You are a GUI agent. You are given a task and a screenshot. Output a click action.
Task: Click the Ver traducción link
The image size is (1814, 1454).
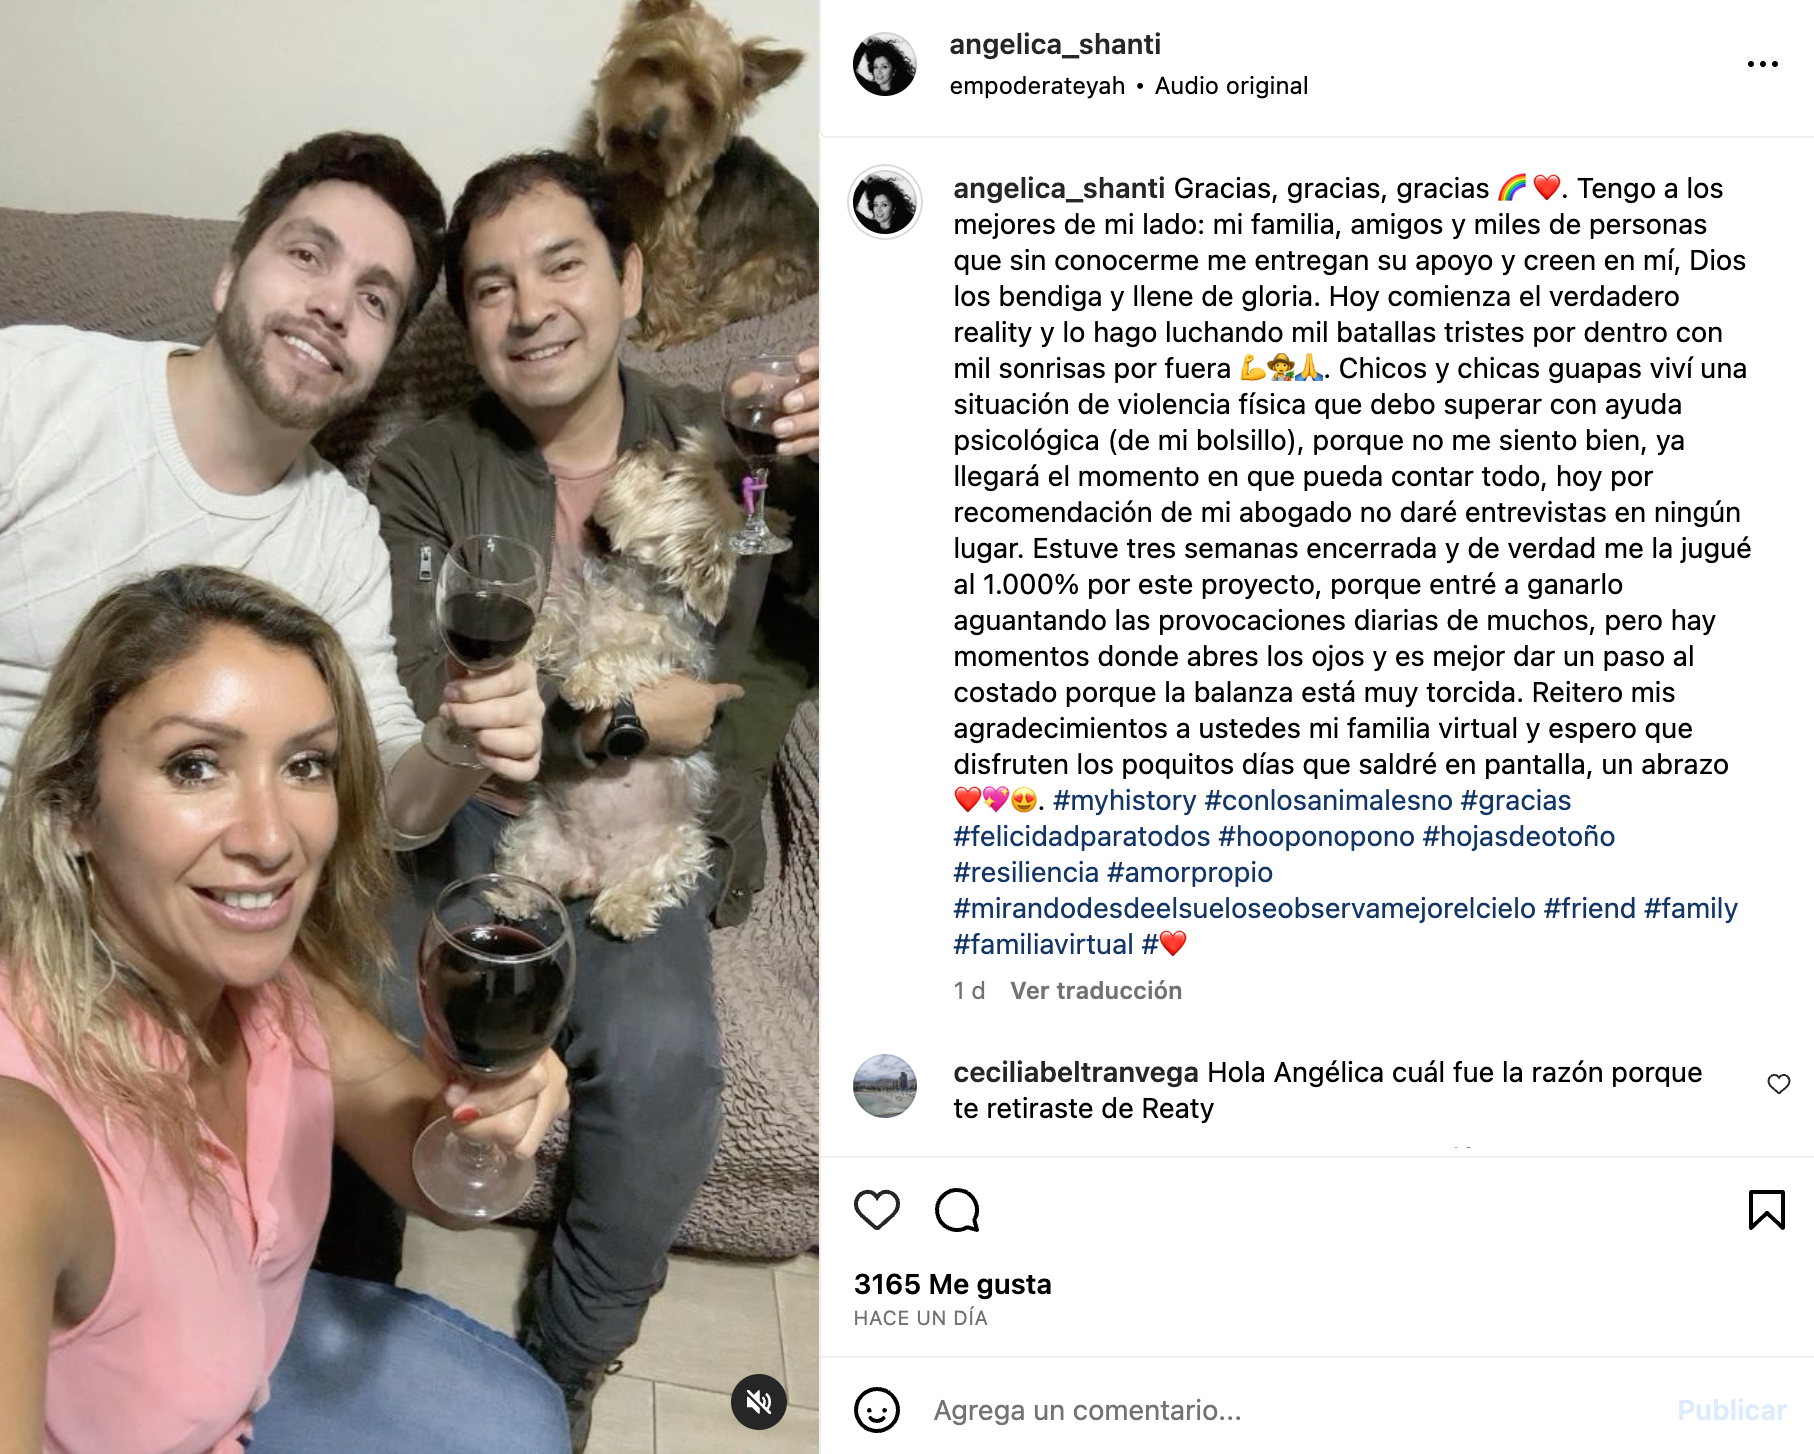coord(1096,991)
